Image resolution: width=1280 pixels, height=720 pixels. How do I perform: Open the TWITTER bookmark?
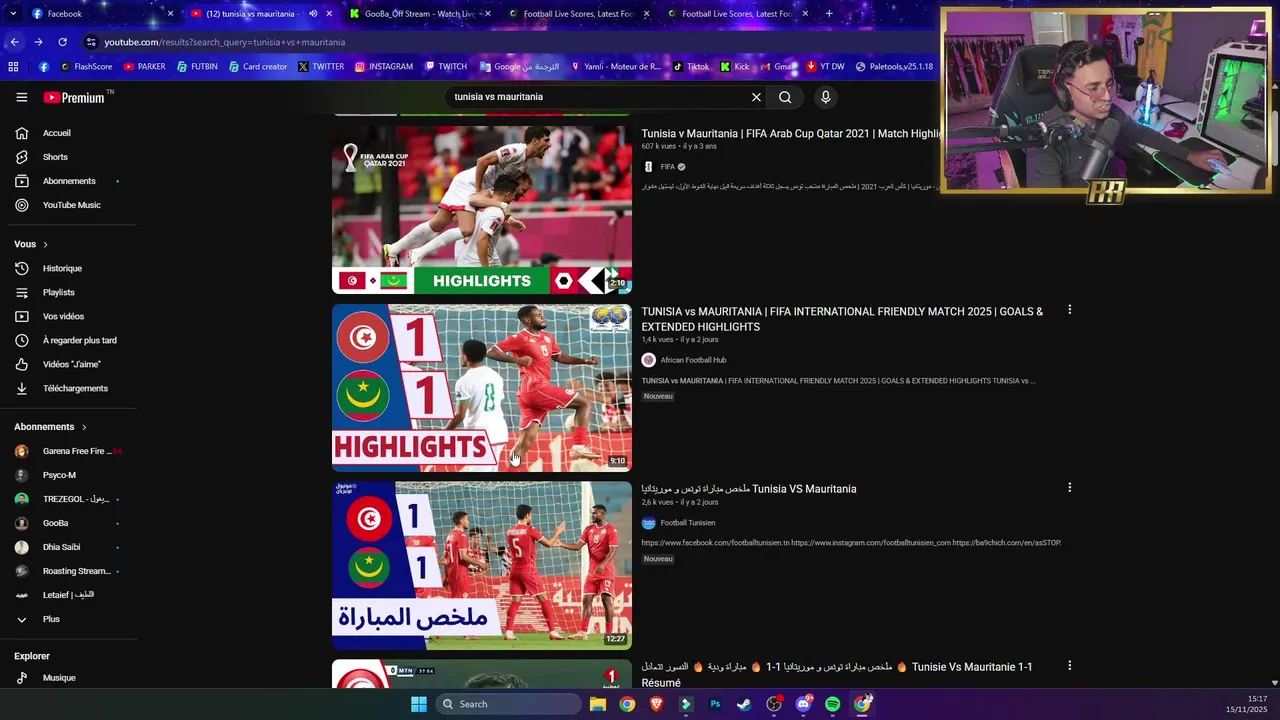pyautogui.click(x=321, y=67)
